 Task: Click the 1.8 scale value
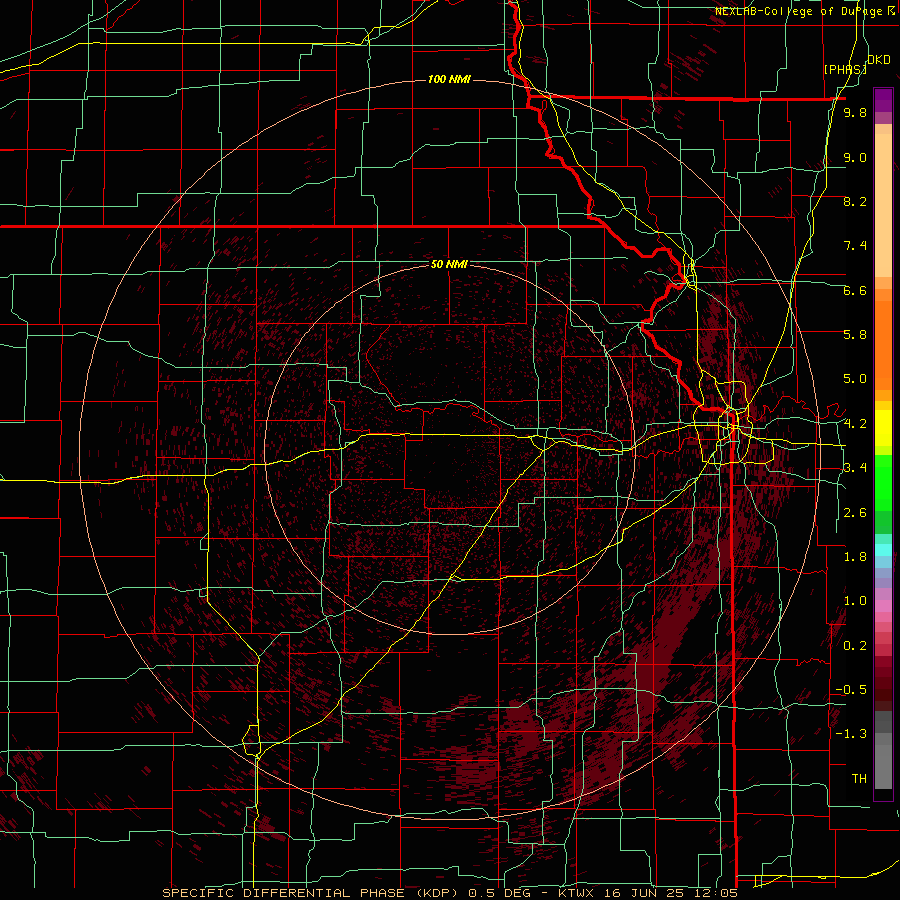[855, 557]
